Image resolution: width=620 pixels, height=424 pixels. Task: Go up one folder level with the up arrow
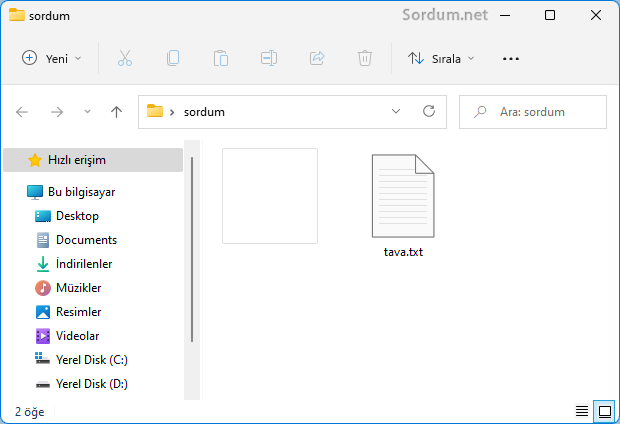tap(116, 112)
